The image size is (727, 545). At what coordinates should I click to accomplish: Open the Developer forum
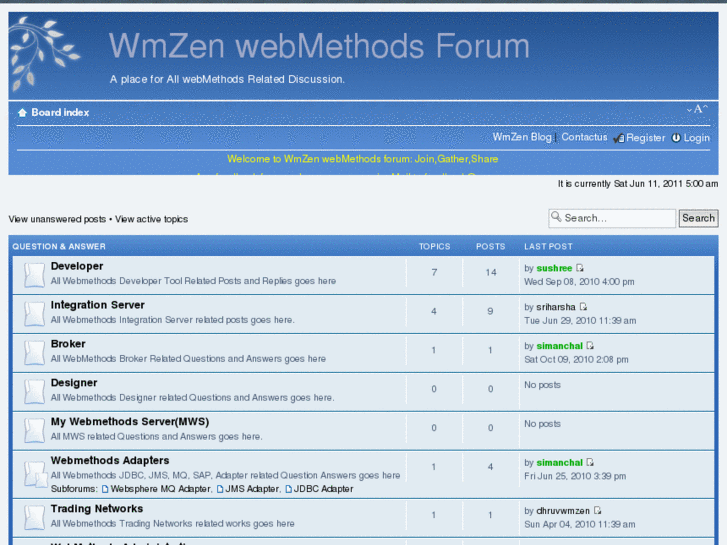[77, 266]
